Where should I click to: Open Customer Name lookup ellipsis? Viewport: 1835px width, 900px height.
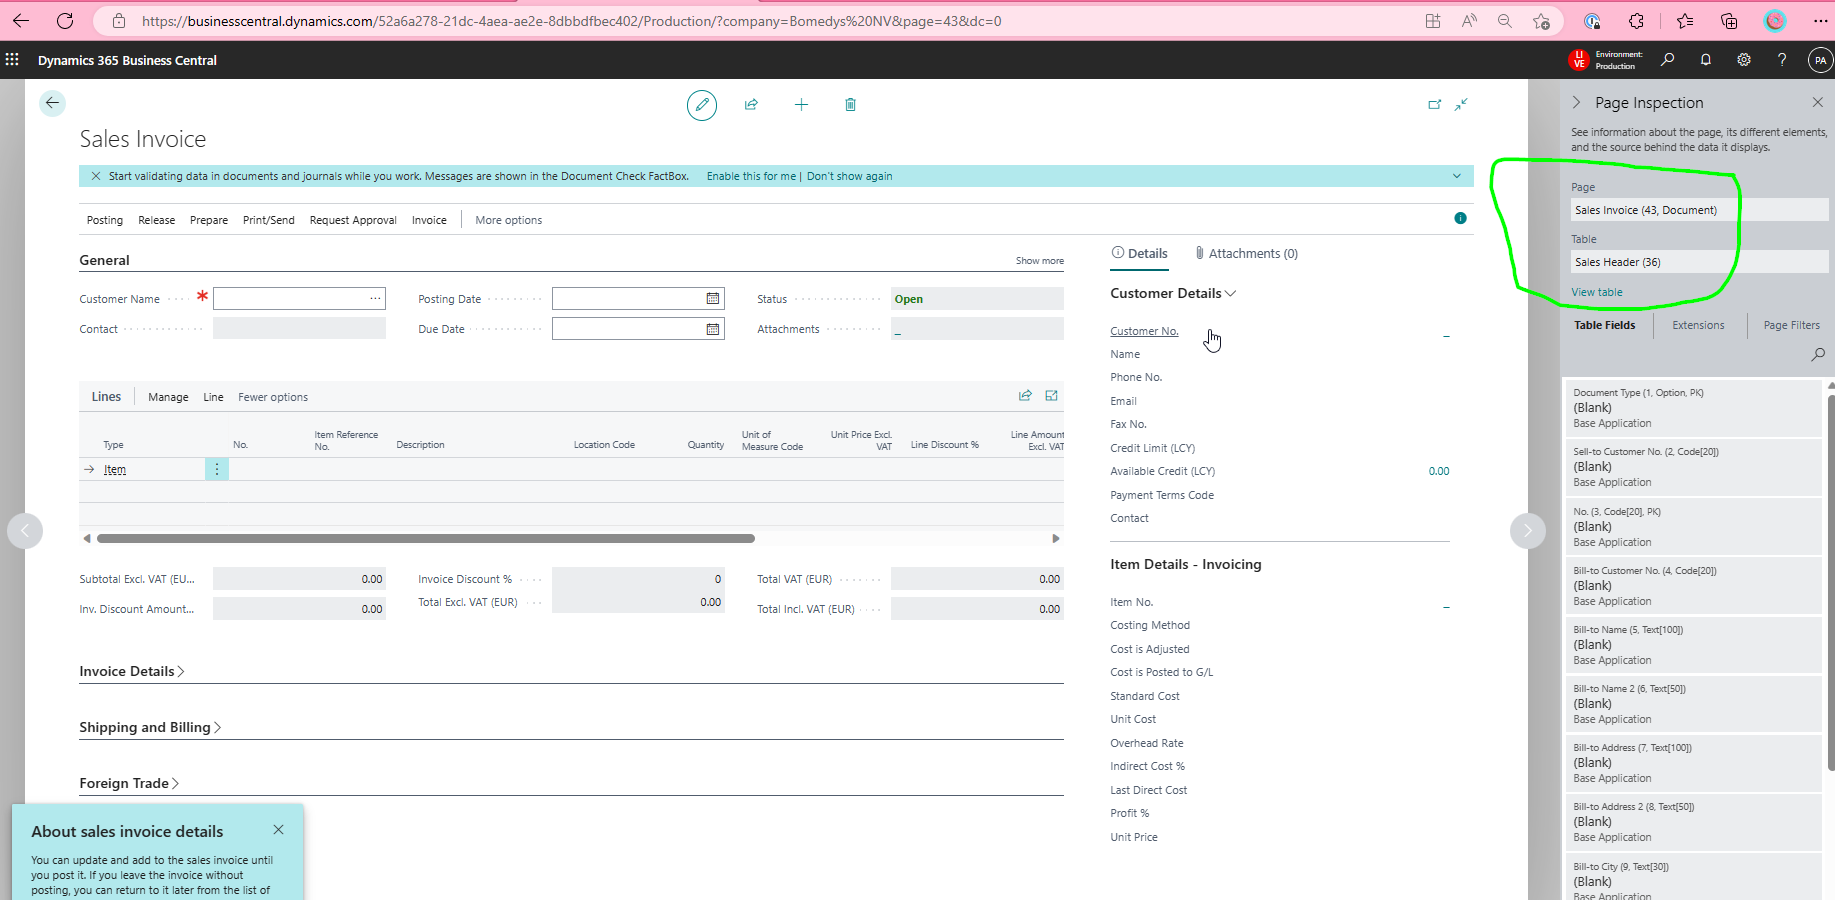tap(375, 298)
